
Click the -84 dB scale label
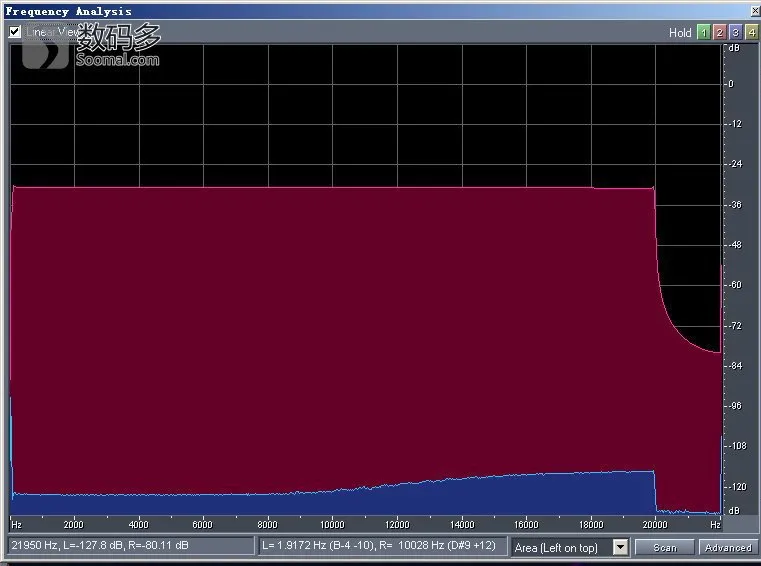pyautogui.click(x=735, y=366)
